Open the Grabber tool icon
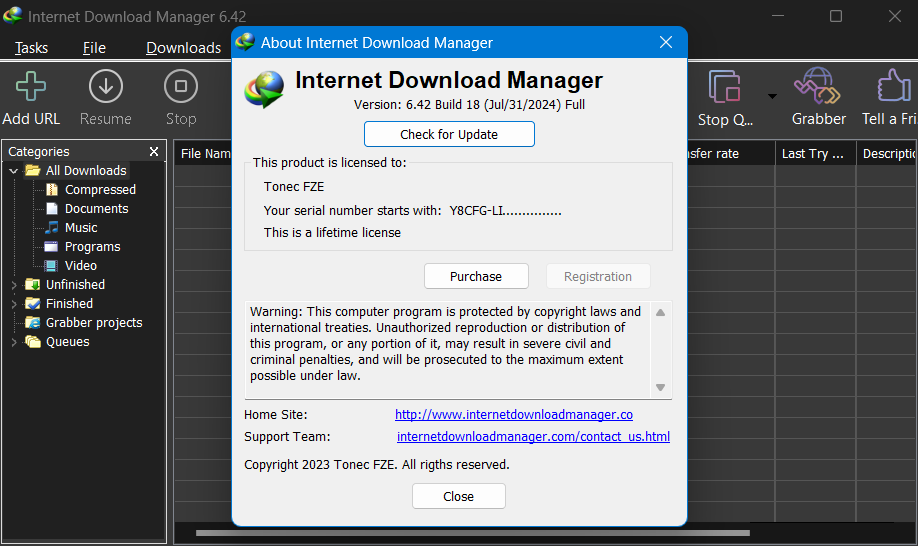Viewport: 918px width, 546px height. tap(817, 86)
